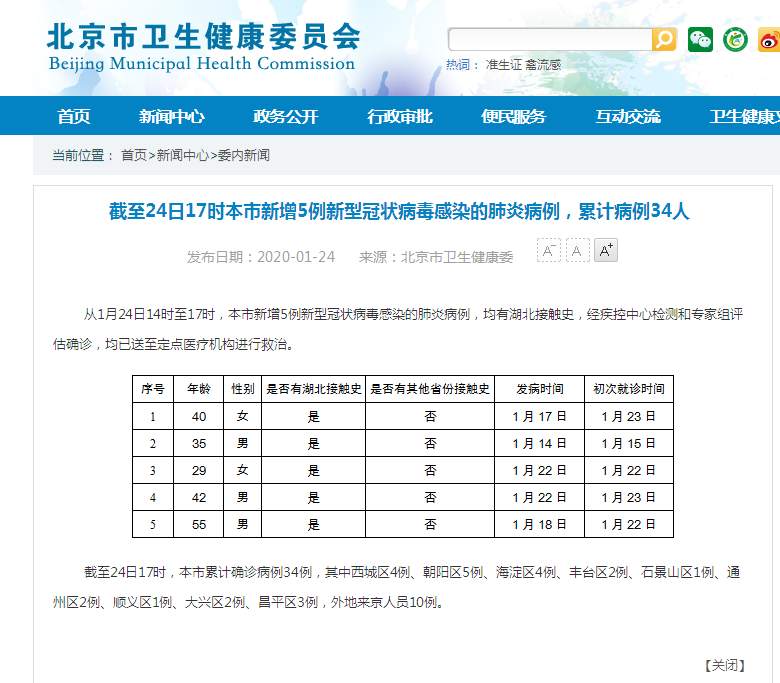Click the green round logo icon

(735, 40)
